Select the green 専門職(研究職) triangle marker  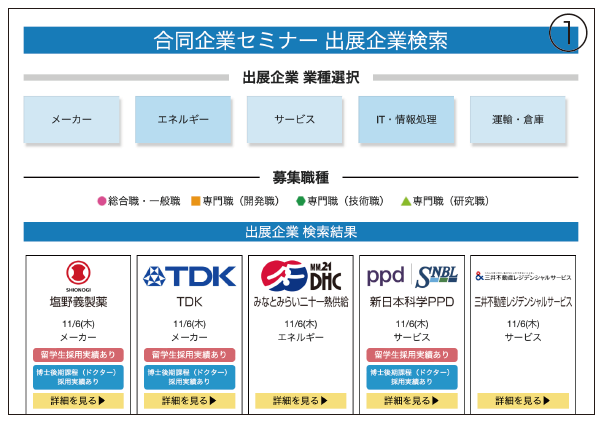(x=405, y=201)
